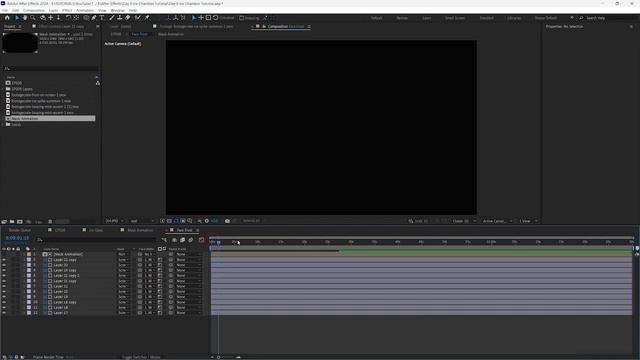The image size is (640, 360).
Task: Twirl open the Layer 19 copy properties
Action: coord(24,270)
